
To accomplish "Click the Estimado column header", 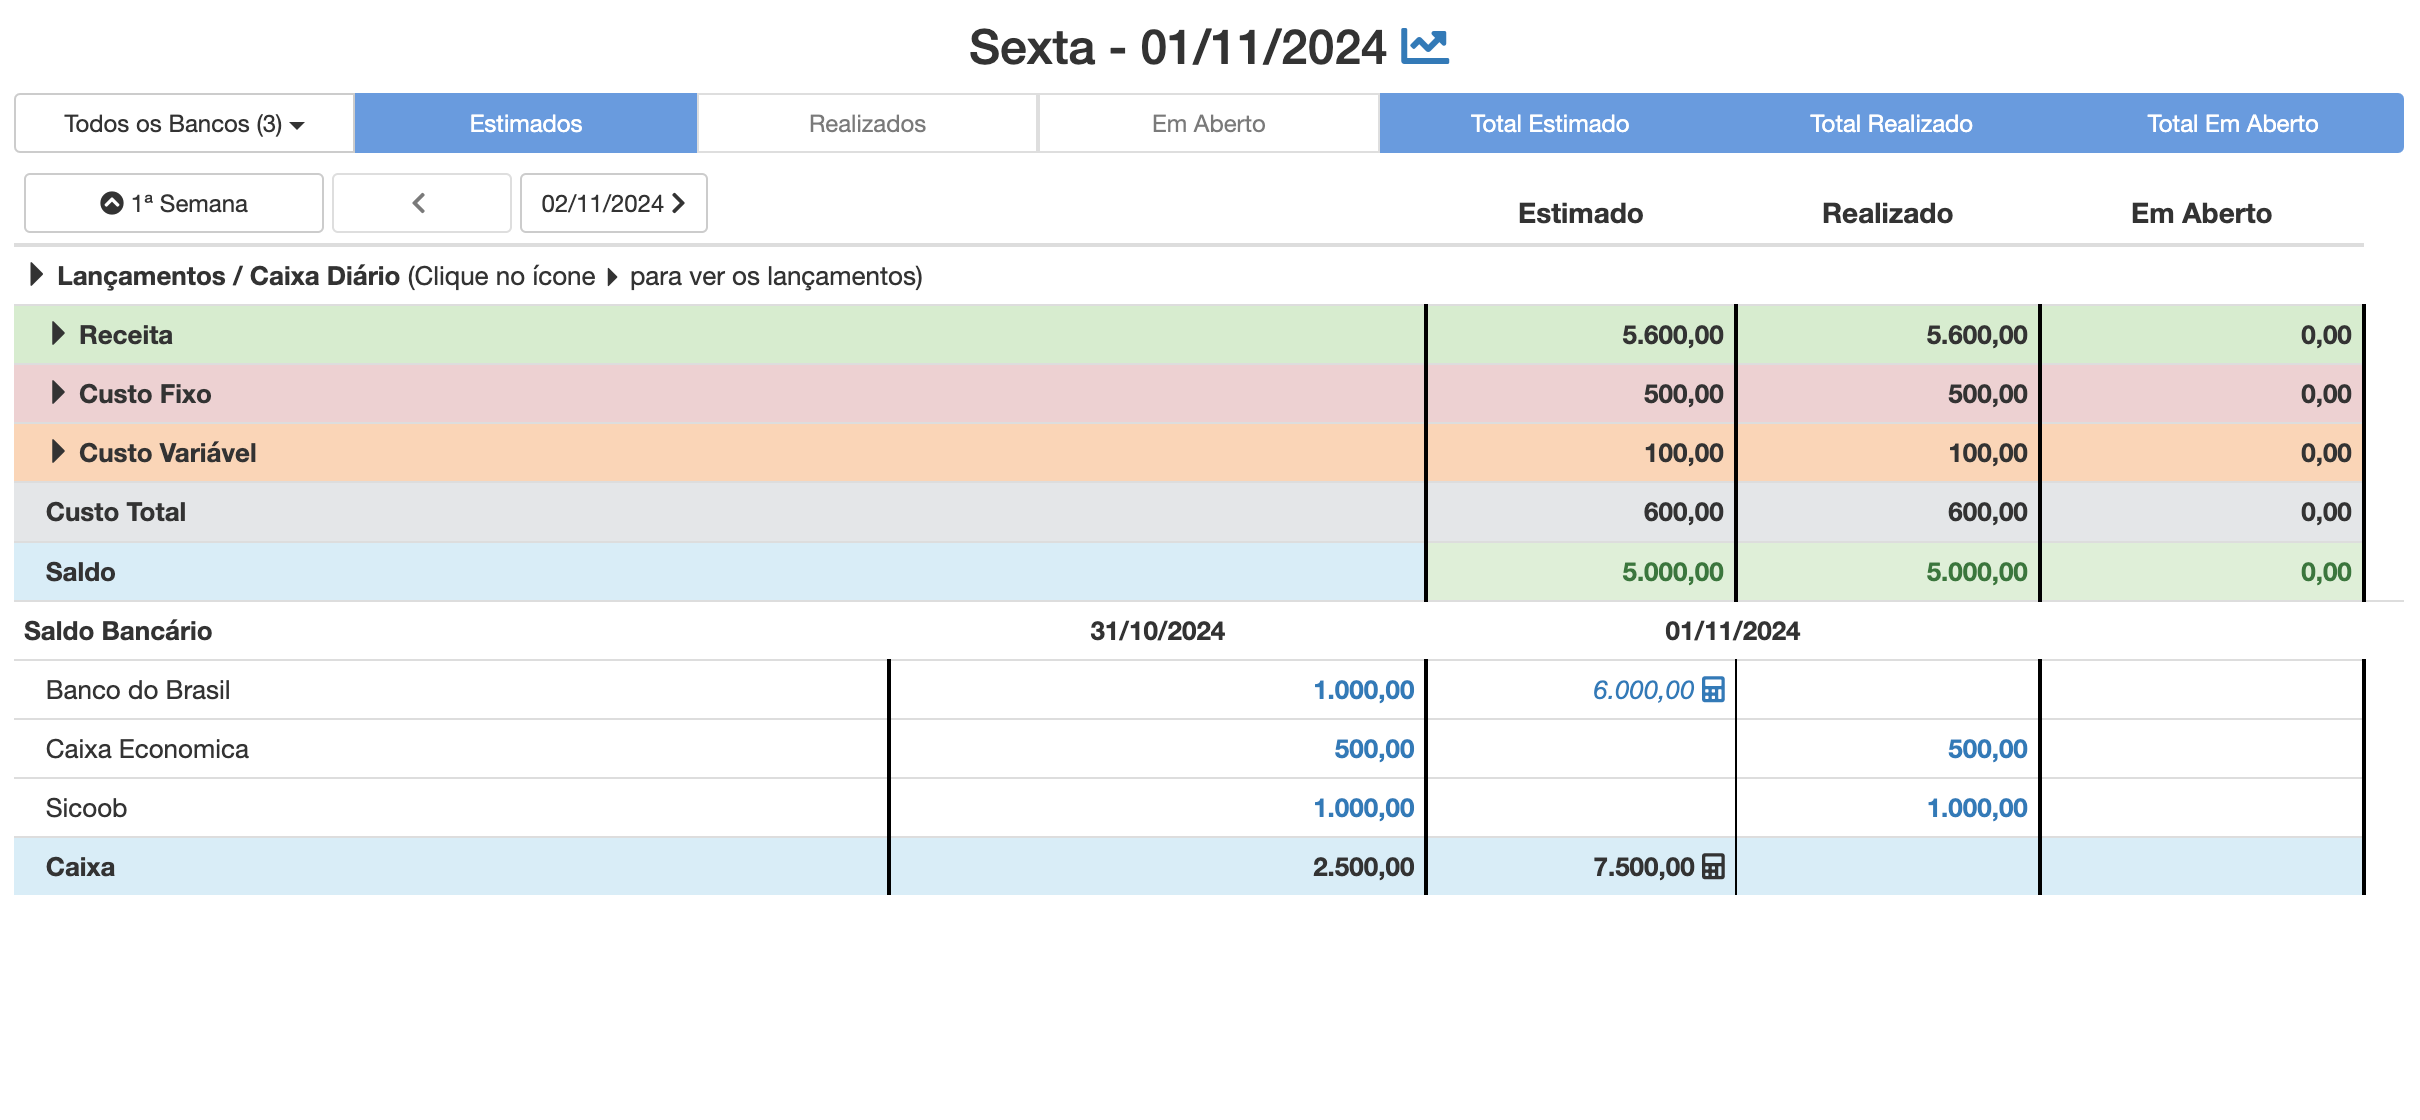I will 1580,213.
